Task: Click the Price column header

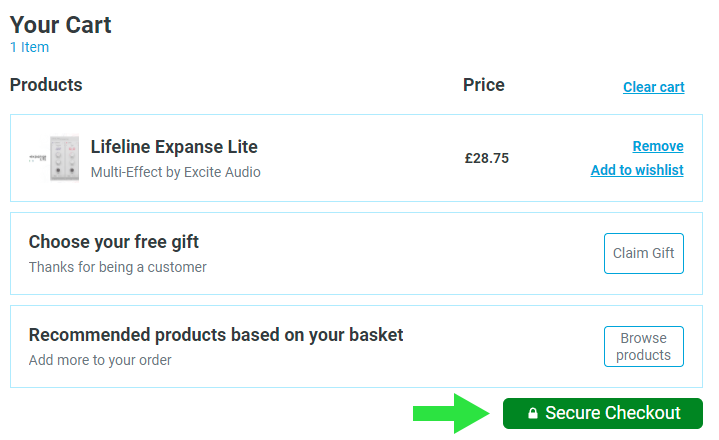Action: [484, 85]
